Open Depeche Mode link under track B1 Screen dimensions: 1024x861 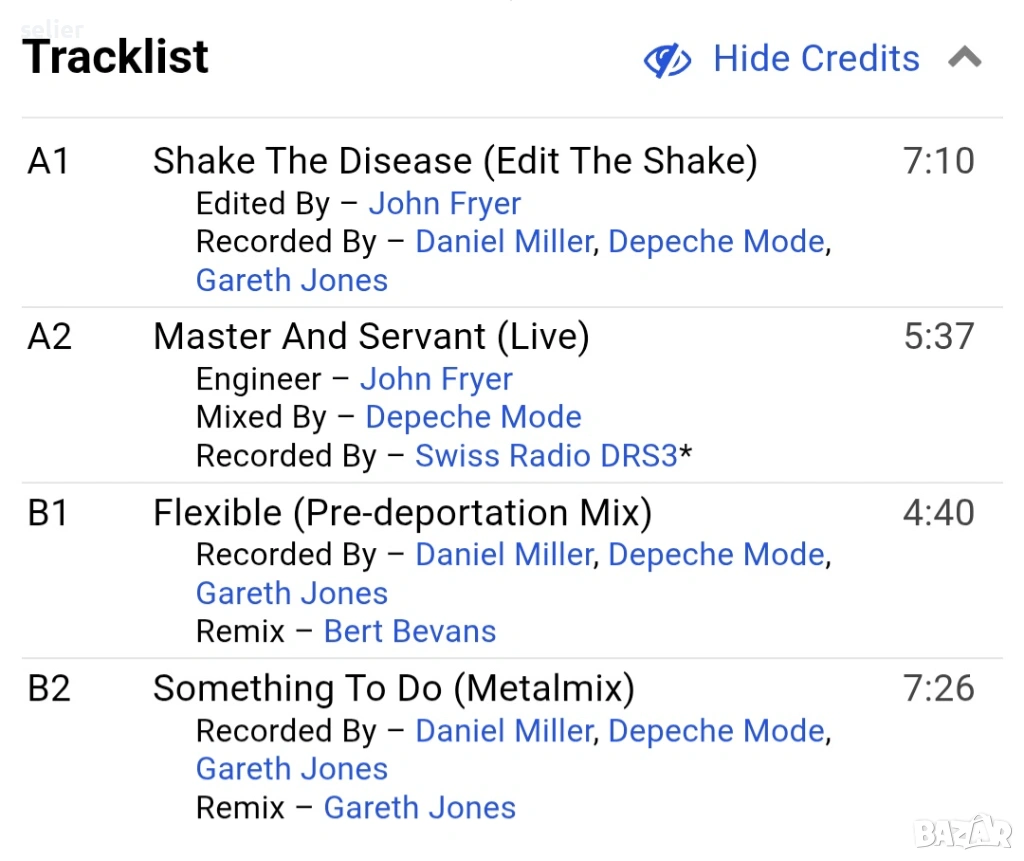click(716, 555)
